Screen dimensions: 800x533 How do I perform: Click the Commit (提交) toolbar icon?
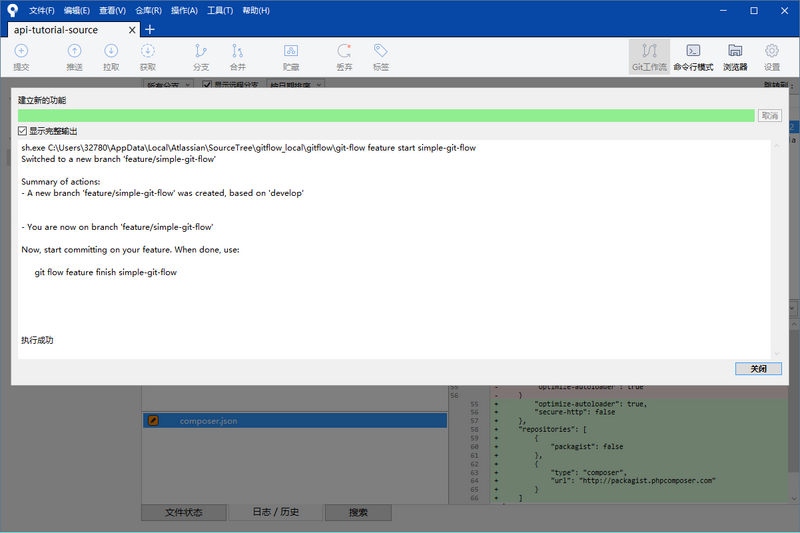pyautogui.click(x=21, y=57)
